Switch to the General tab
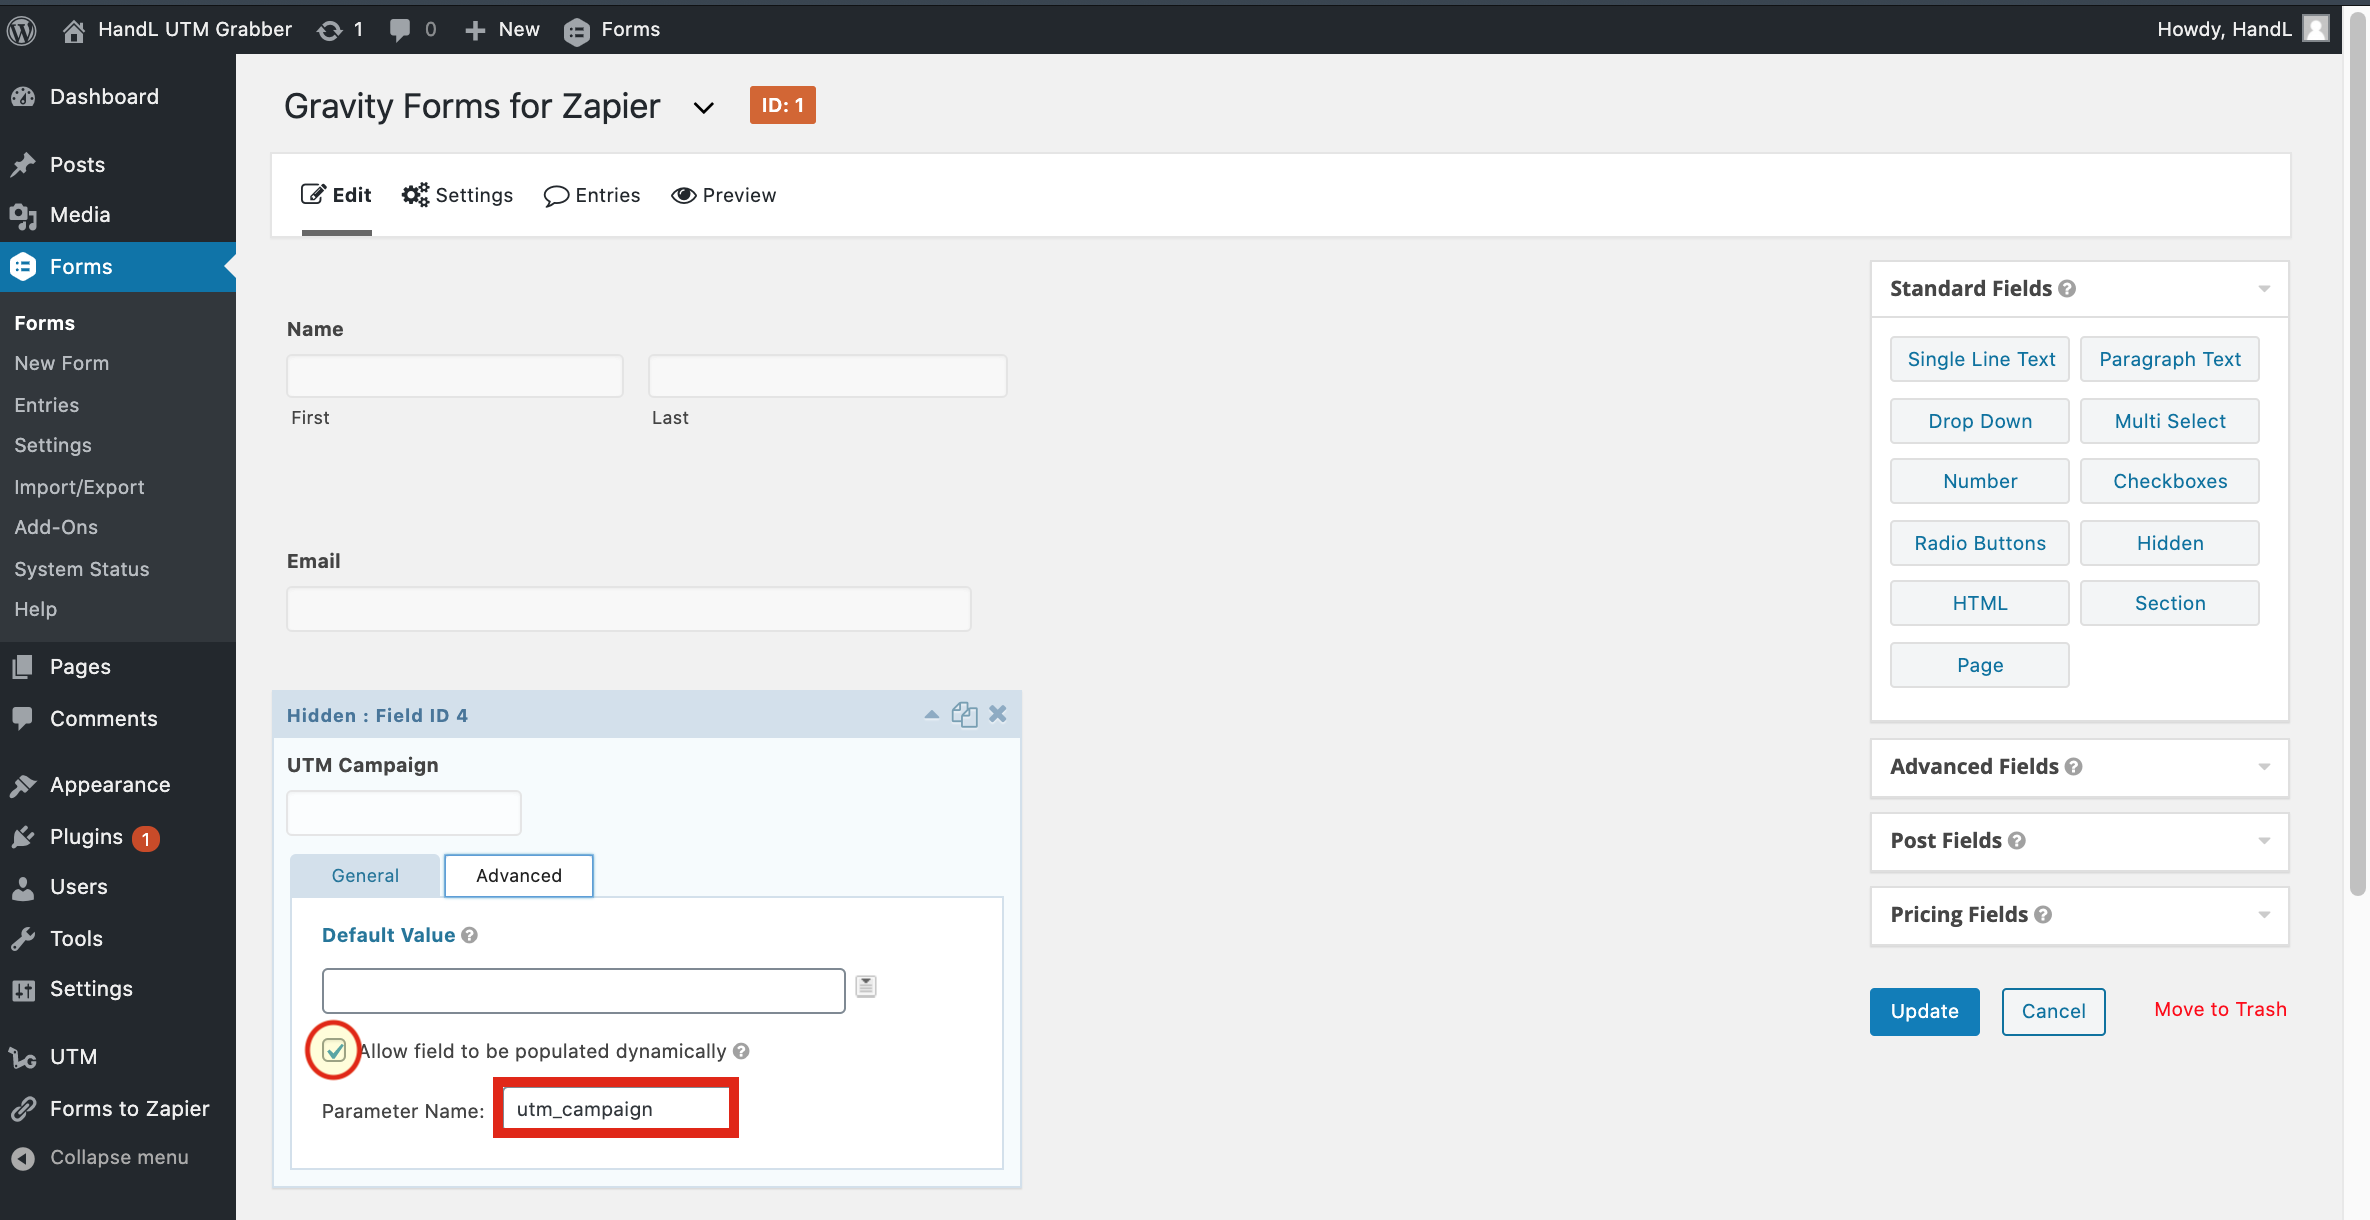Image resolution: width=2370 pixels, height=1220 pixels. pyautogui.click(x=364, y=875)
